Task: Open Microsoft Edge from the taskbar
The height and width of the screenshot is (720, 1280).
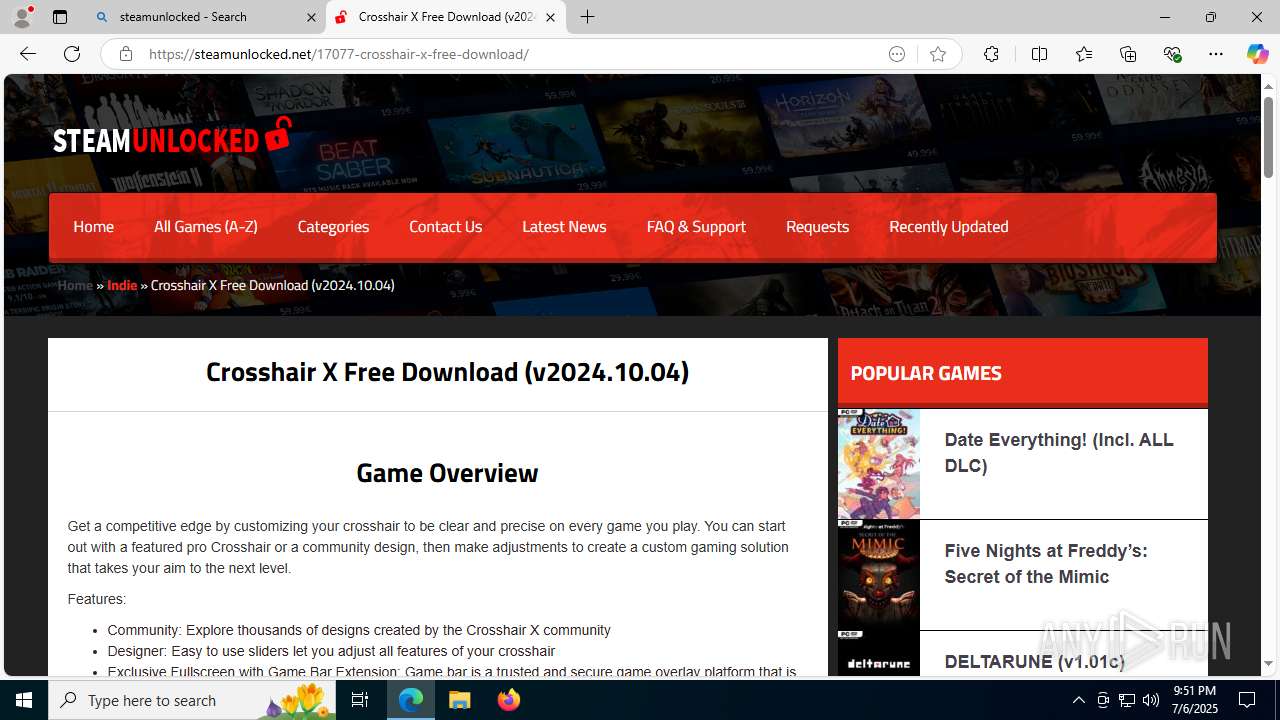Action: (411, 700)
